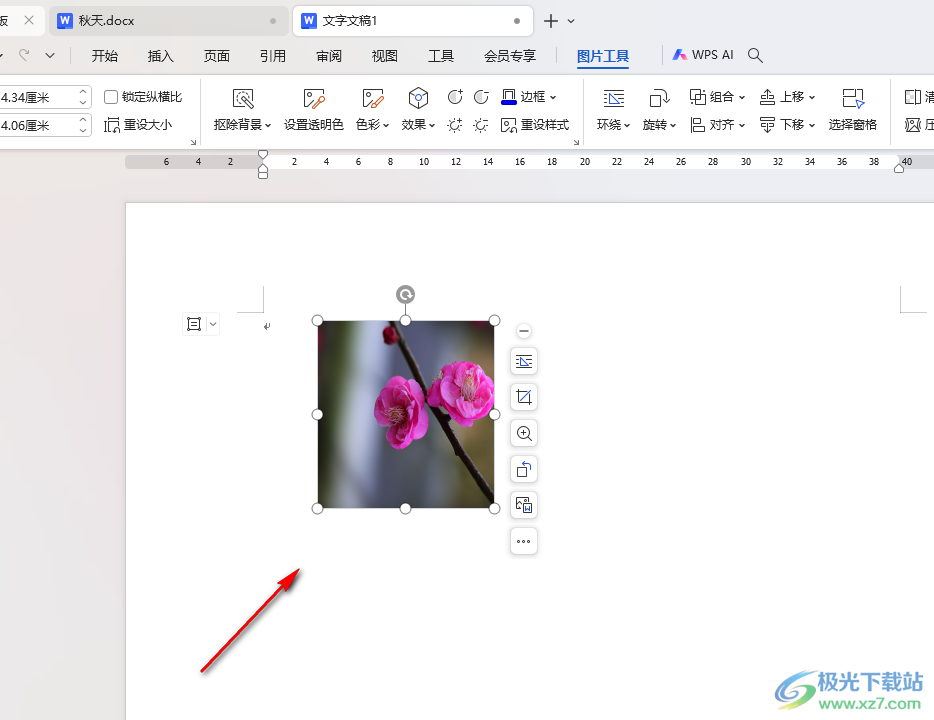Screen dimensions: 934x720
Task: Click the Reset Style (重设样式) button
Action: [x=534, y=124]
